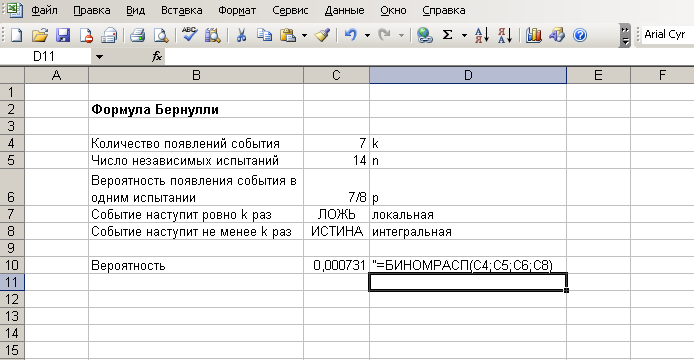Select cell Количество появлений события
This screenshot has height=360, width=694.
pyautogui.click(x=196, y=143)
